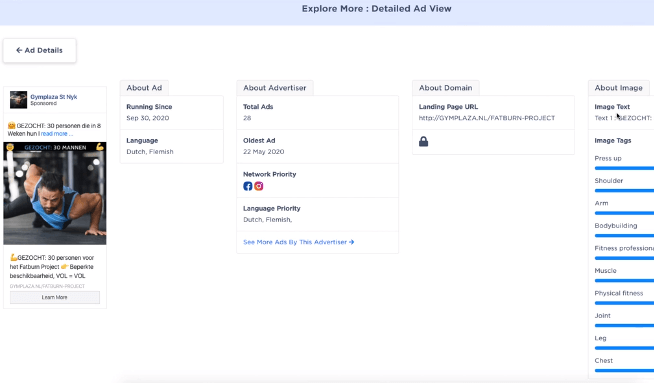Click the 'Image Tags' label

[613, 141]
